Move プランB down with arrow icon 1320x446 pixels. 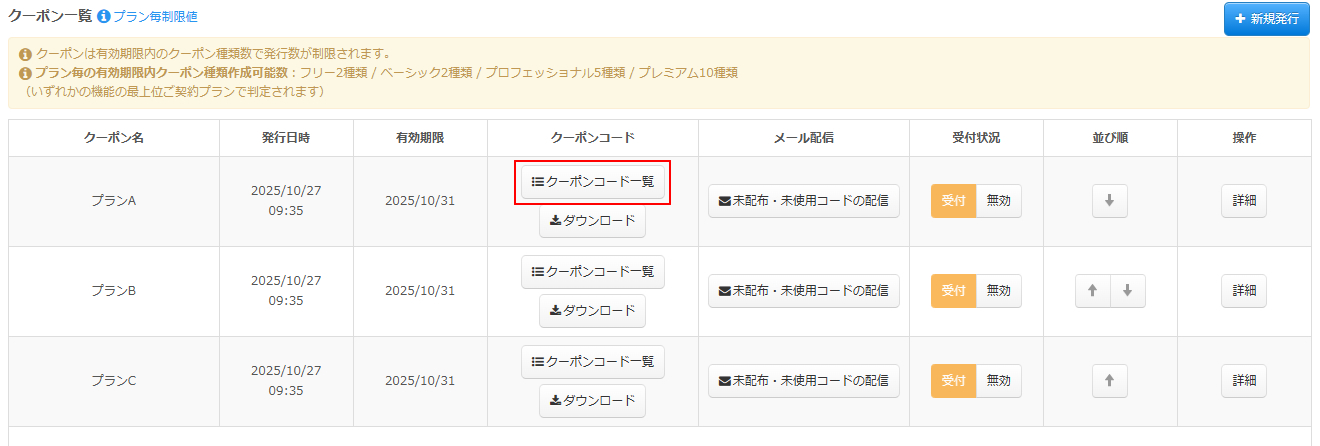click(x=1127, y=291)
